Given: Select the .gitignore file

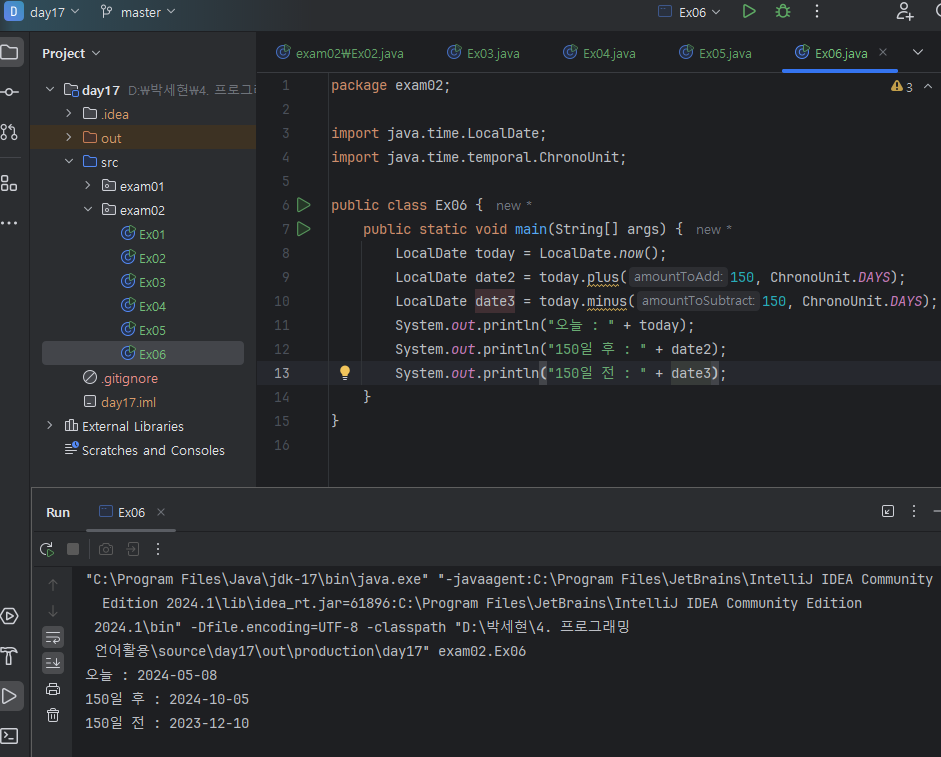Looking at the screenshot, I should point(121,378).
